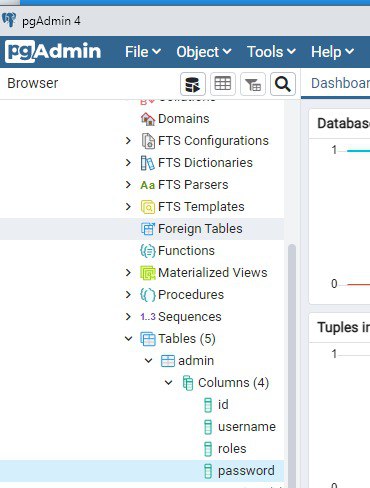Select the password column label
The height and width of the screenshot is (488, 370).
pos(246,471)
